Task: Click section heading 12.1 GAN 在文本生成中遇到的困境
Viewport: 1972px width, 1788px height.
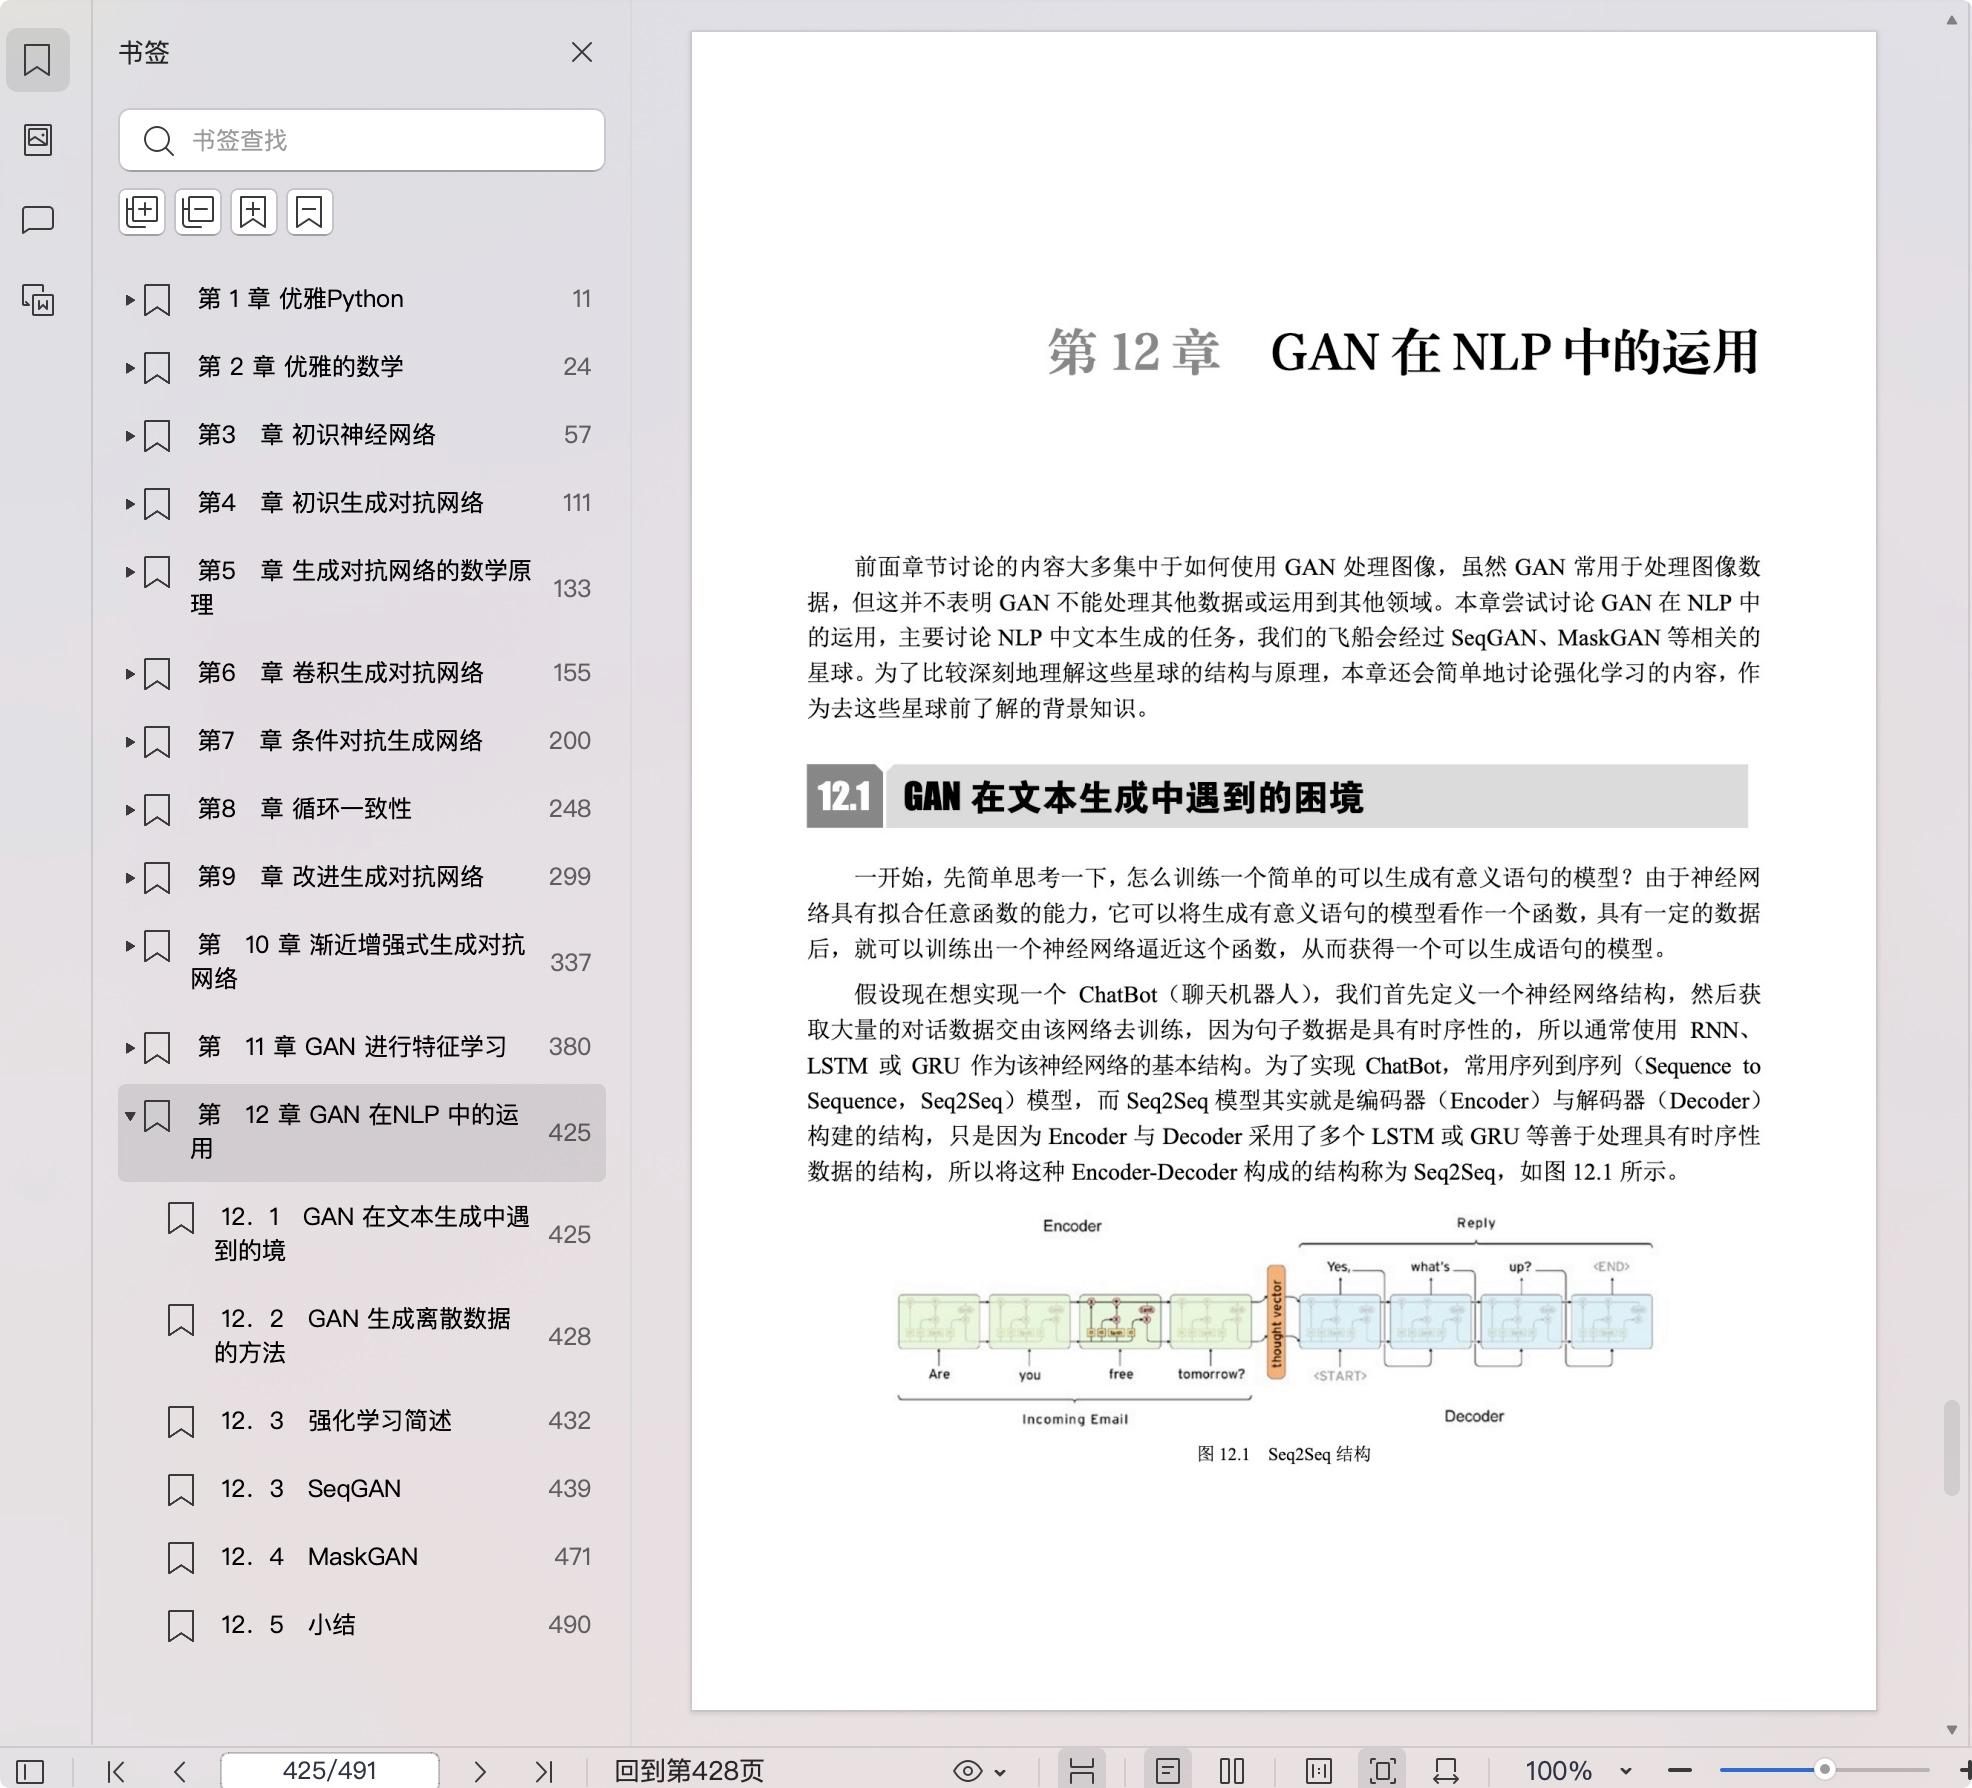Action: pyautogui.click(x=1277, y=796)
